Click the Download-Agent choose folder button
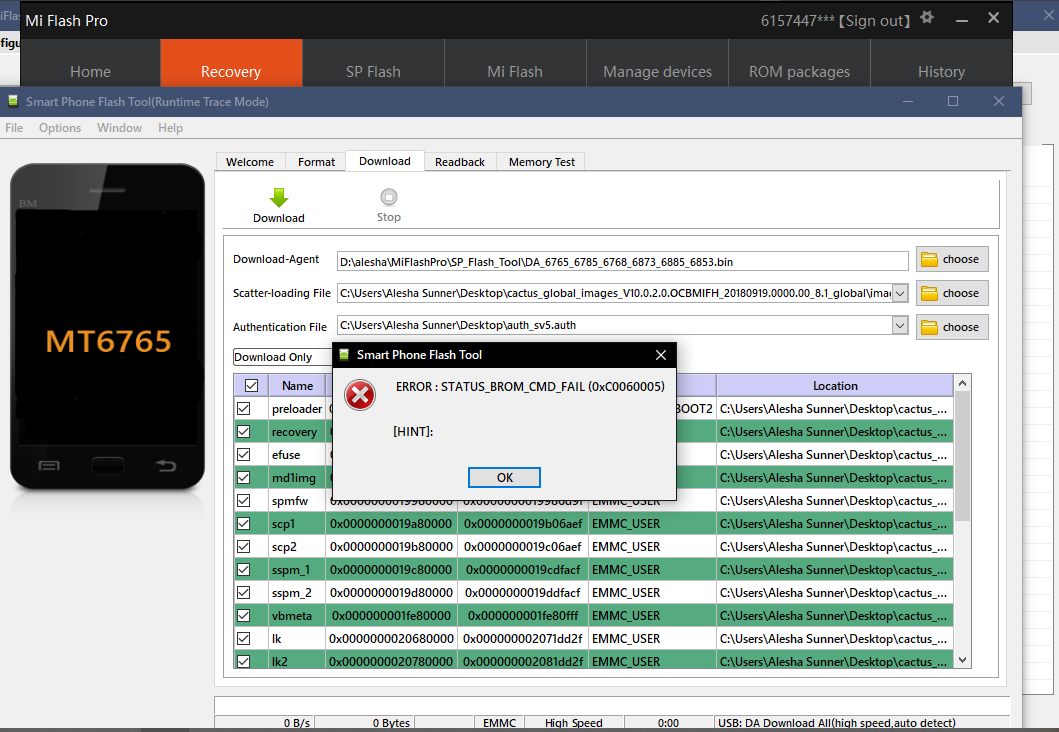This screenshot has height=732, width=1059. click(x=951, y=259)
